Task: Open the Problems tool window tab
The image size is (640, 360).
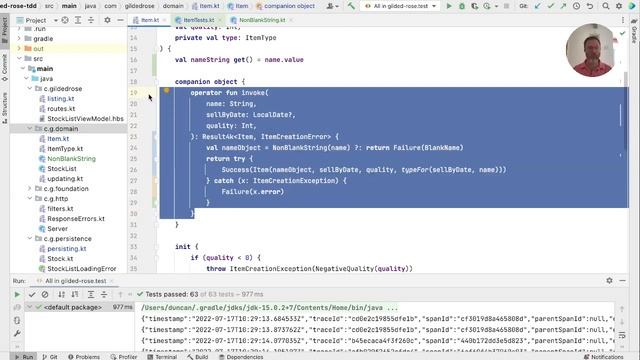Action: tap(84, 357)
